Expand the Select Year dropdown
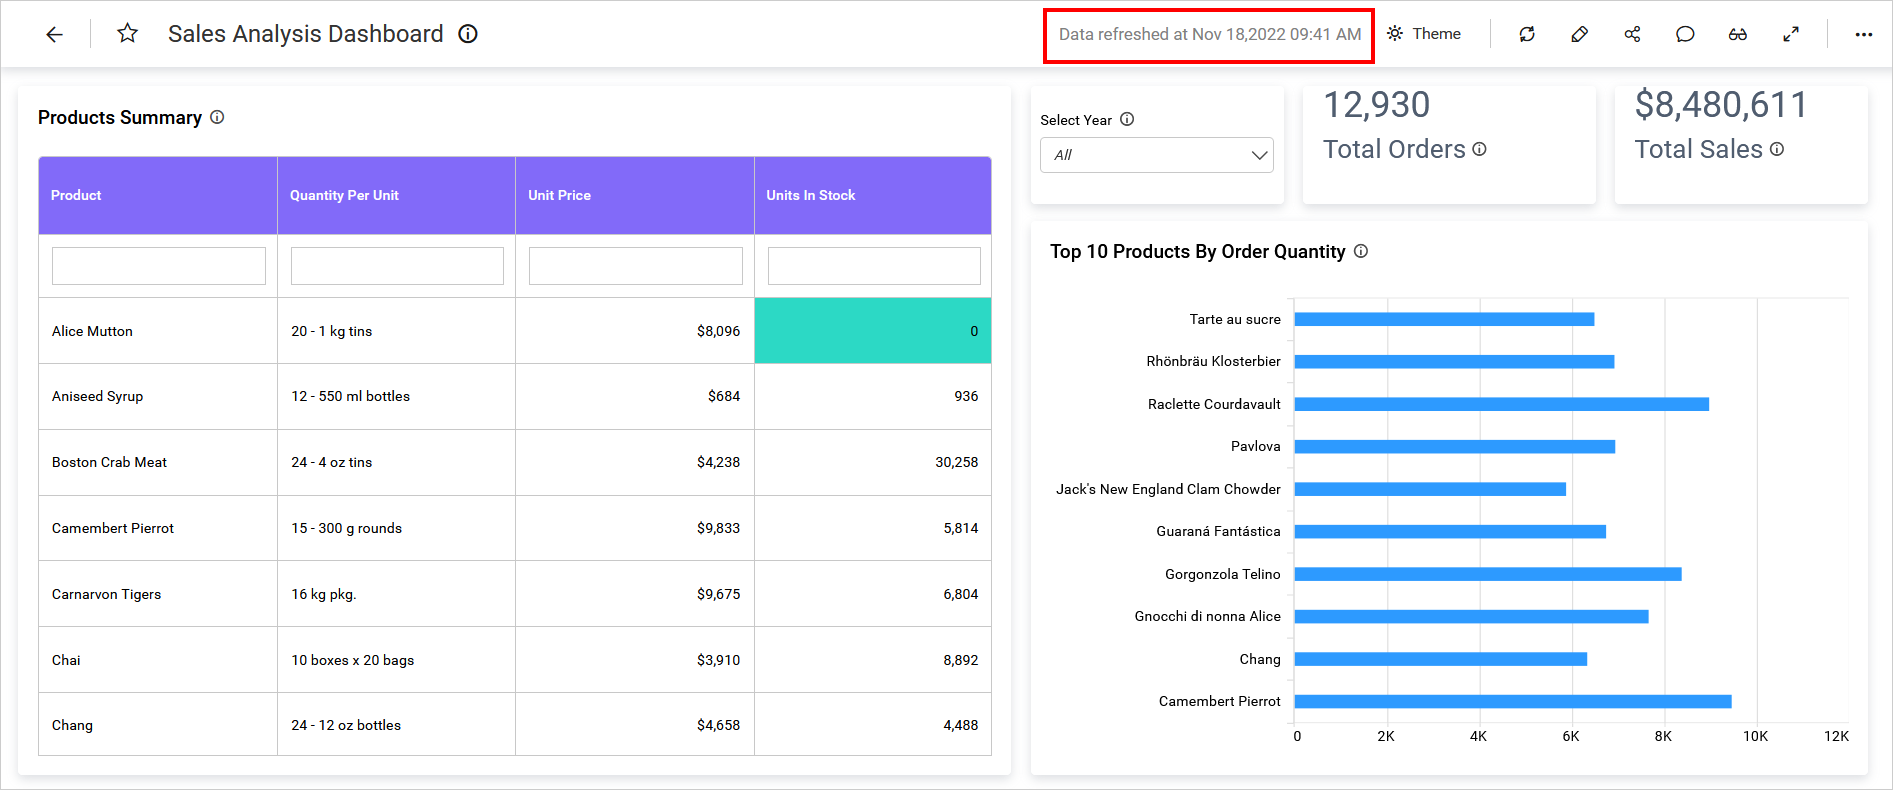 pos(1156,155)
